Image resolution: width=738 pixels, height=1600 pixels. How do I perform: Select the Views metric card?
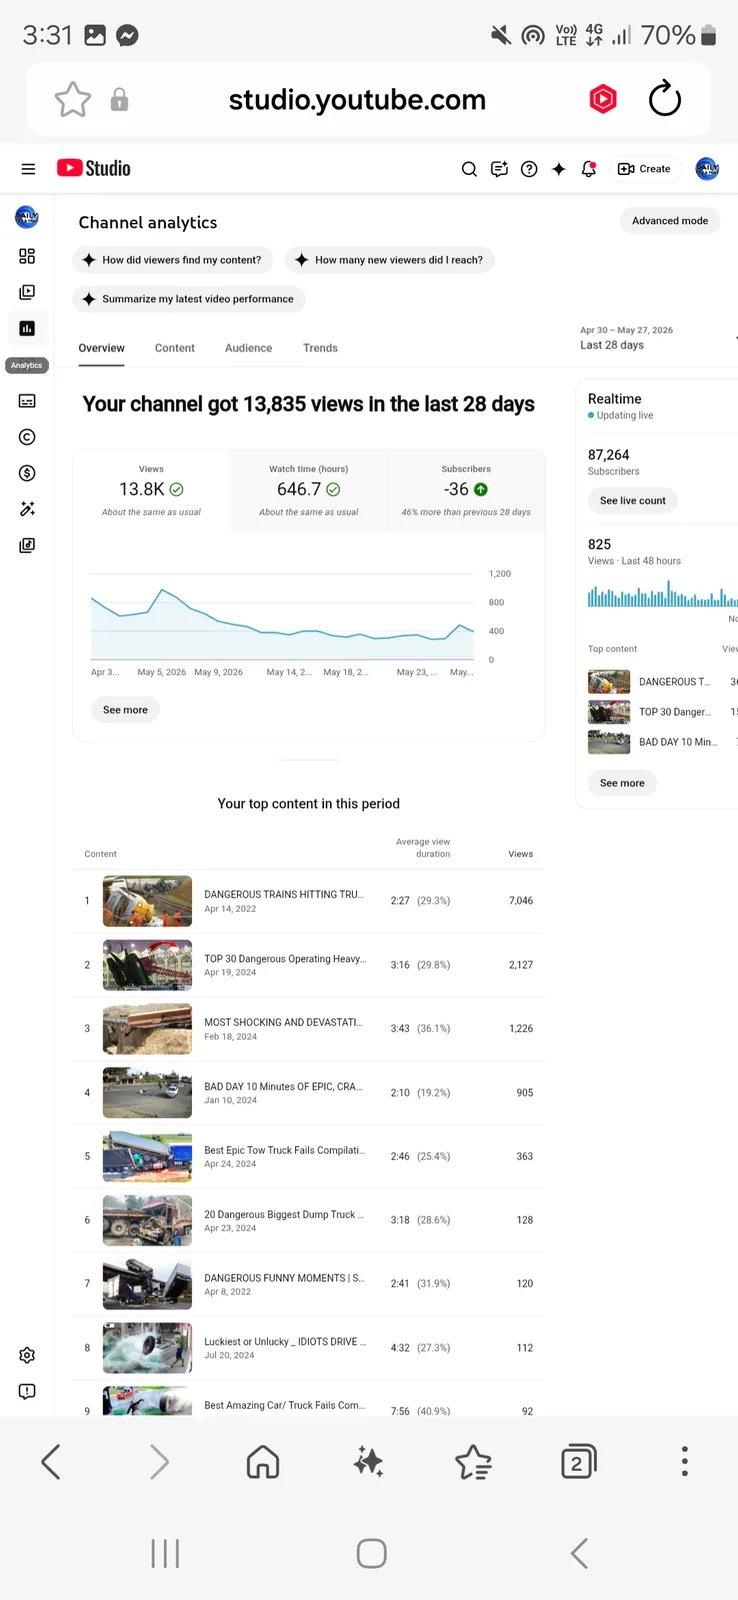click(x=151, y=490)
